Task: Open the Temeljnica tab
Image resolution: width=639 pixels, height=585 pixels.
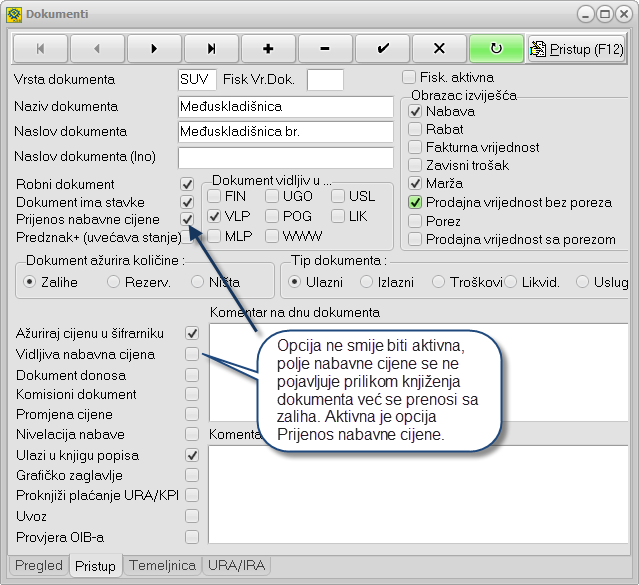Action: (x=162, y=566)
